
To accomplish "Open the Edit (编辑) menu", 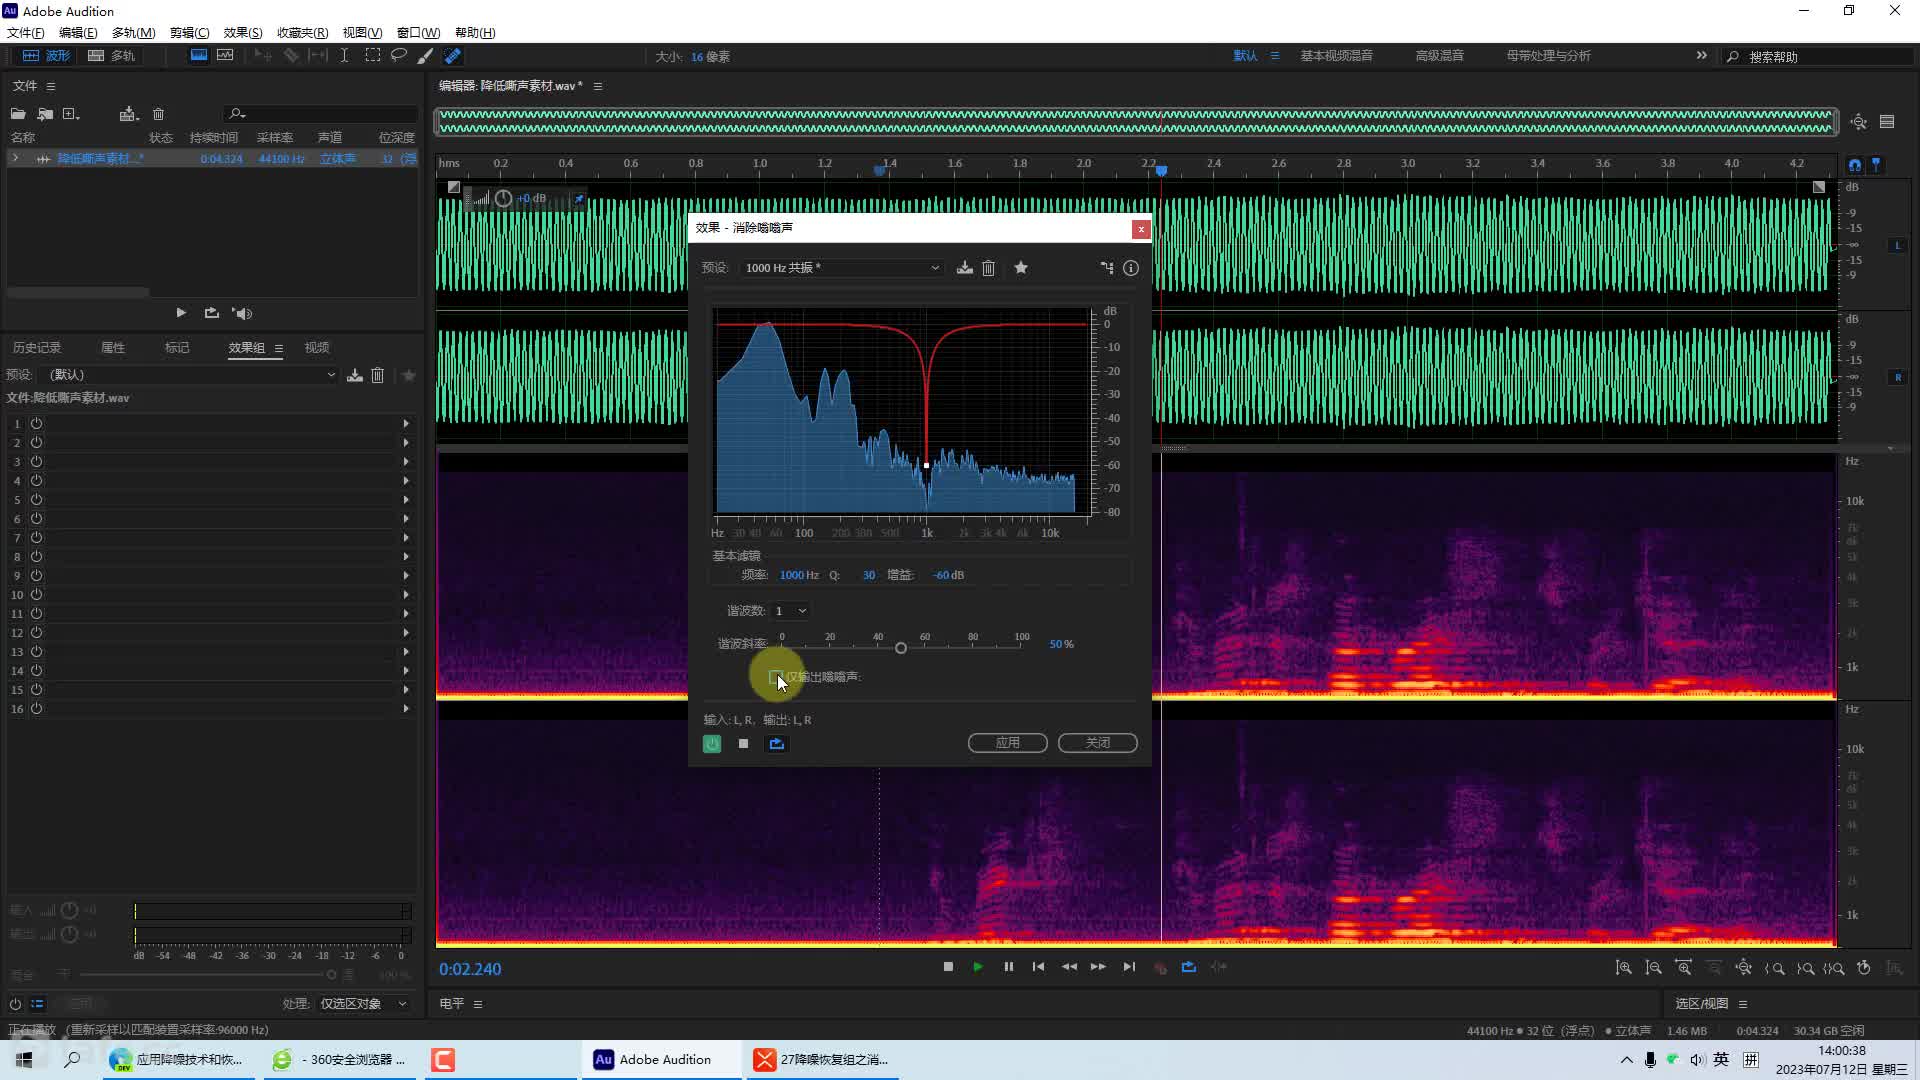I will pyautogui.click(x=78, y=32).
